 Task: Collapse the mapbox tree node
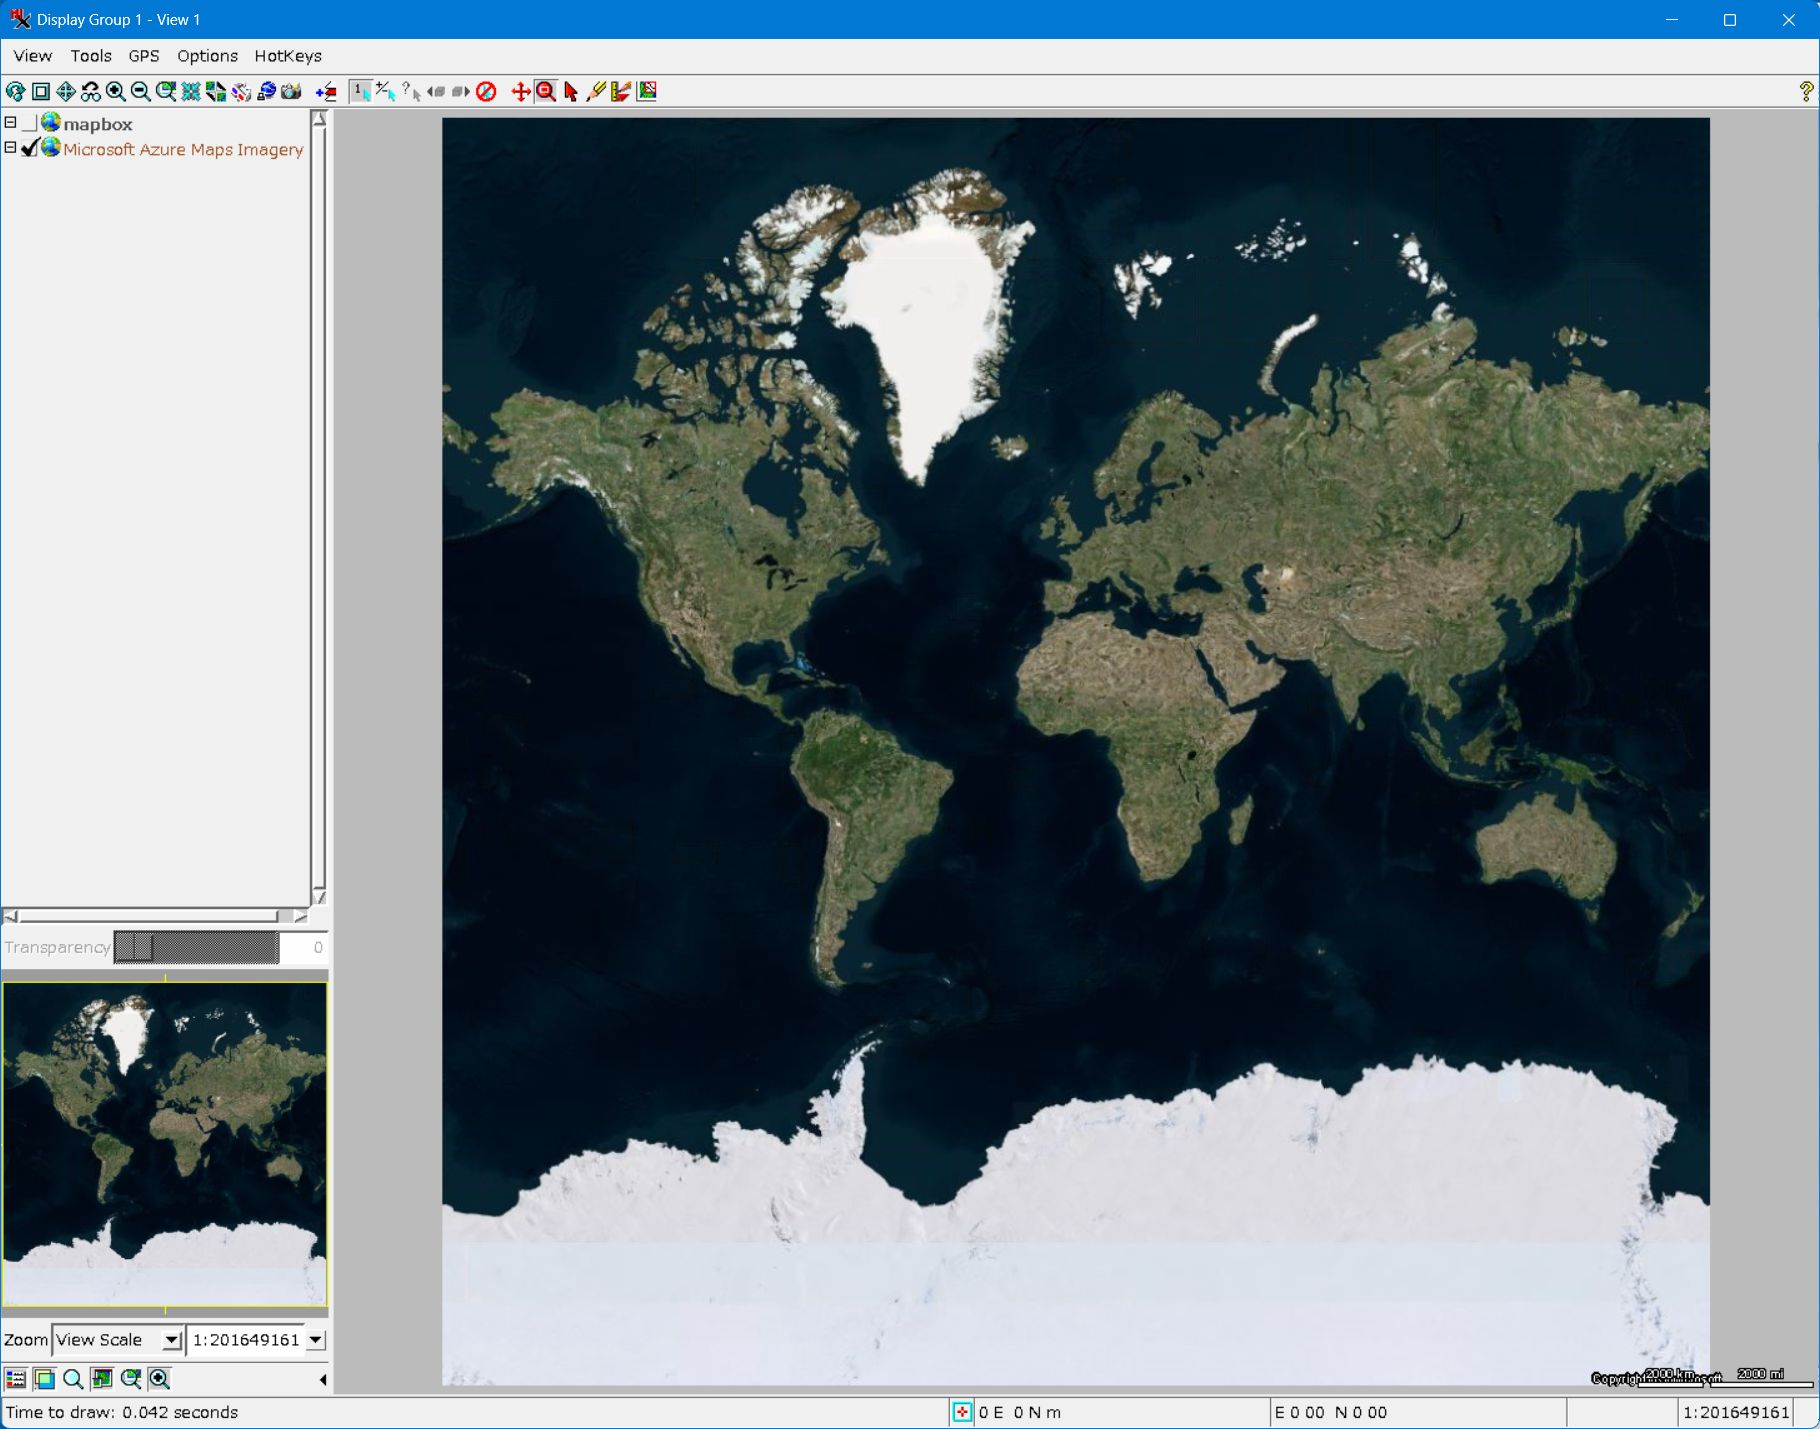(10, 122)
